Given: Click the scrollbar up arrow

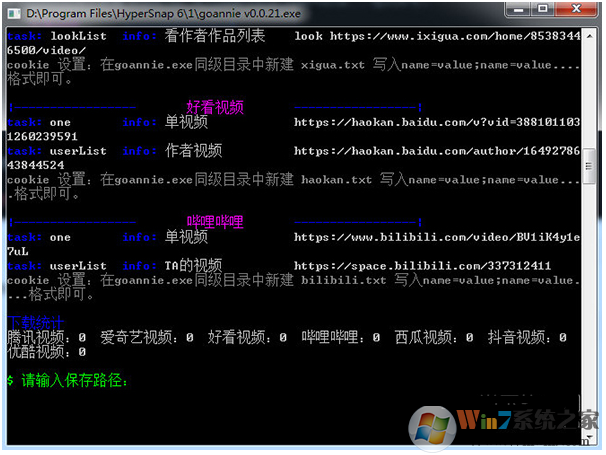Looking at the screenshot, I should (589, 36).
